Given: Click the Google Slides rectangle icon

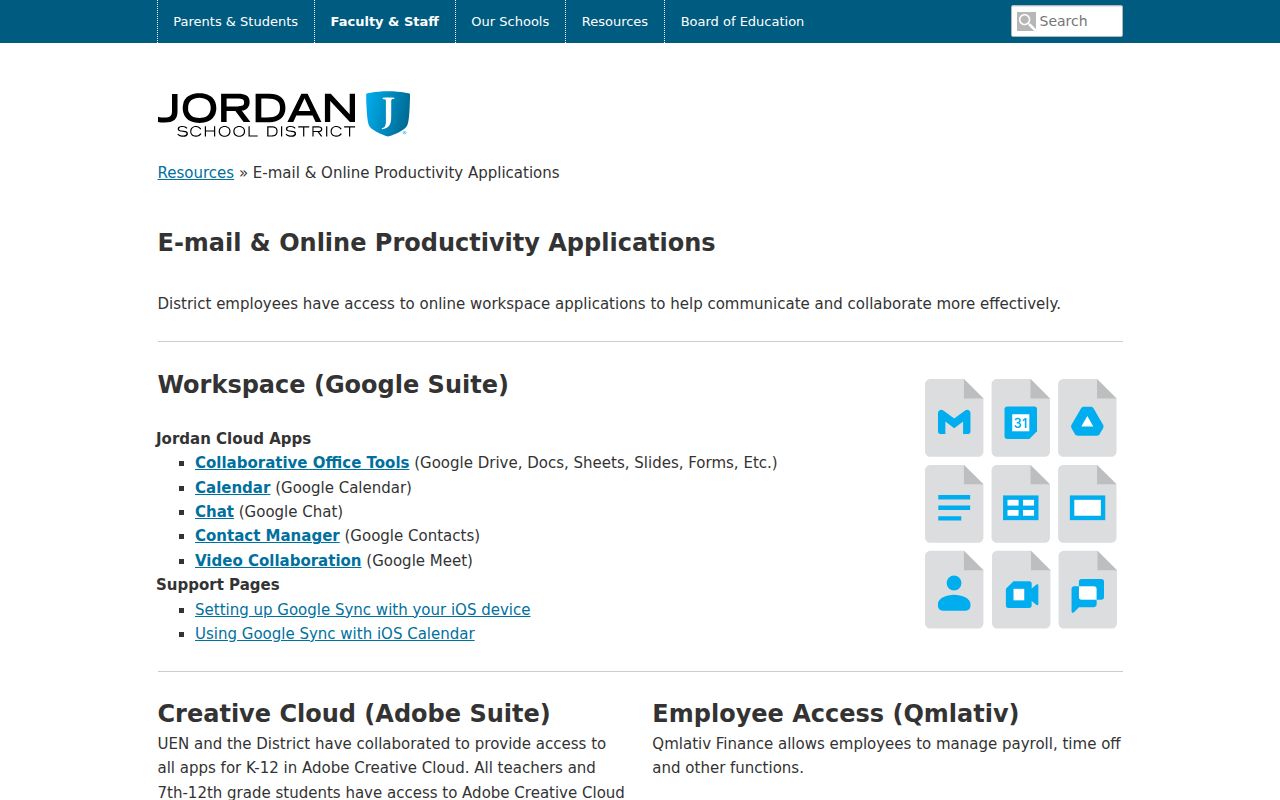Looking at the screenshot, I should [x=1087, y=504].
